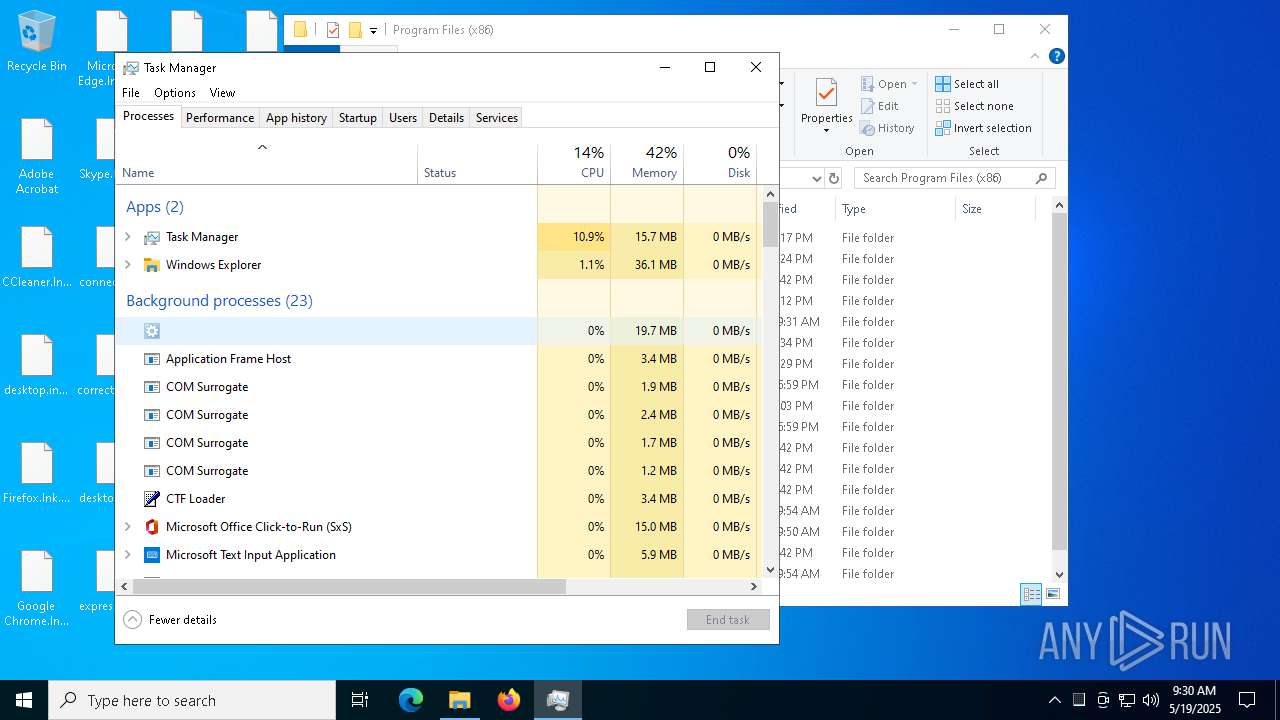Collapse view with Fewer details chevron
Screen dimensions: 1280x720
[x=132, y=619]
